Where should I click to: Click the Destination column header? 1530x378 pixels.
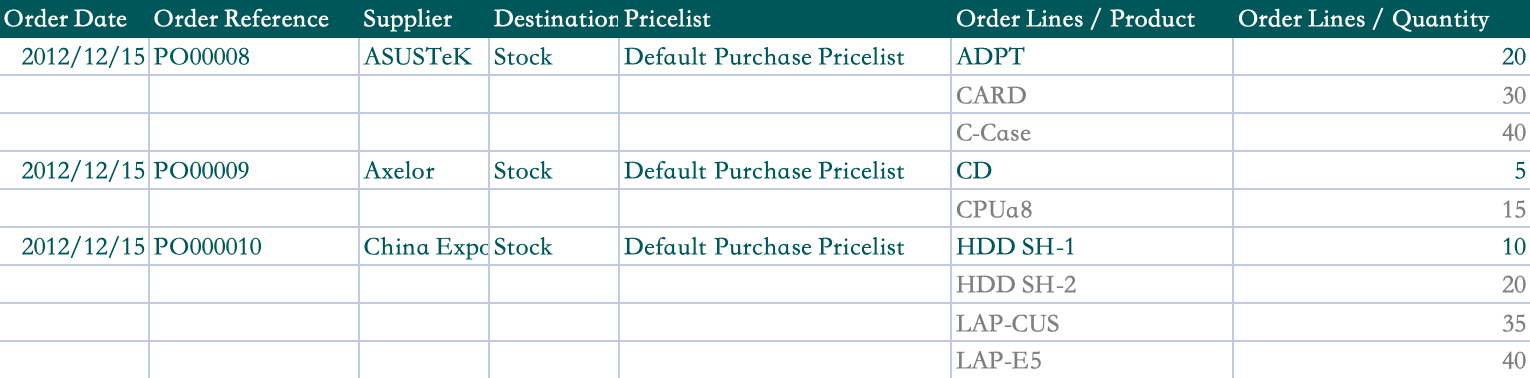[555, 19]
